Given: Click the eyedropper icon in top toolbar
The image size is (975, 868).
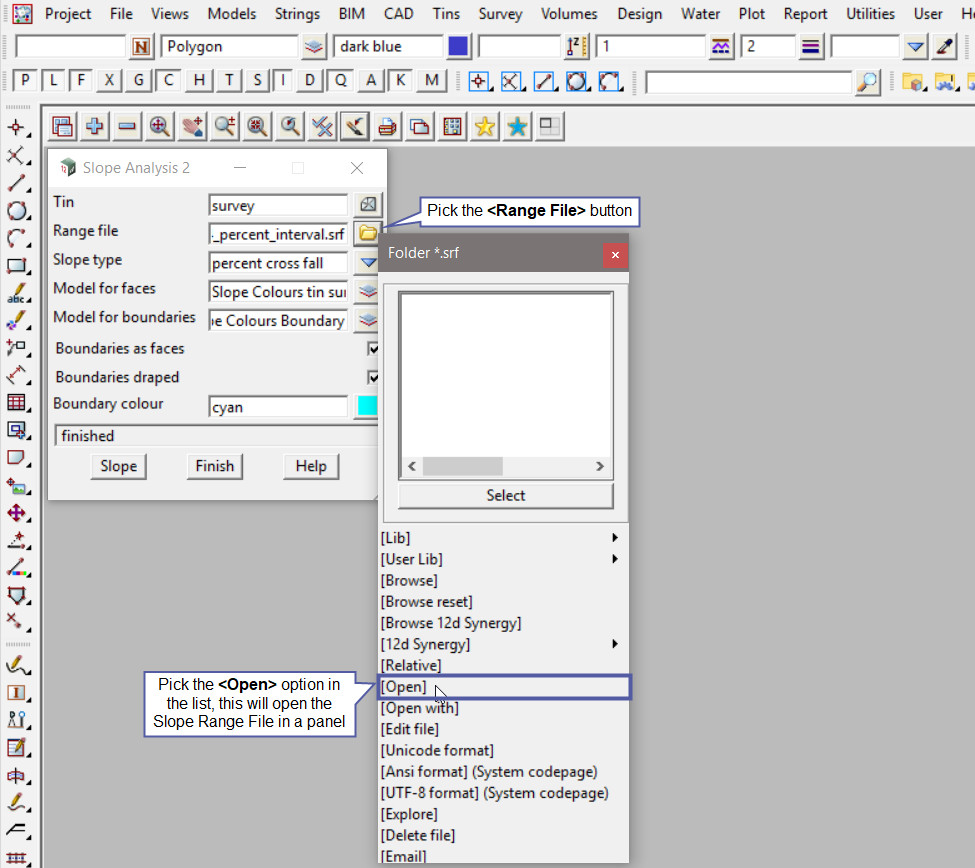Looking at the screenshot, I should tap(944, 47).
